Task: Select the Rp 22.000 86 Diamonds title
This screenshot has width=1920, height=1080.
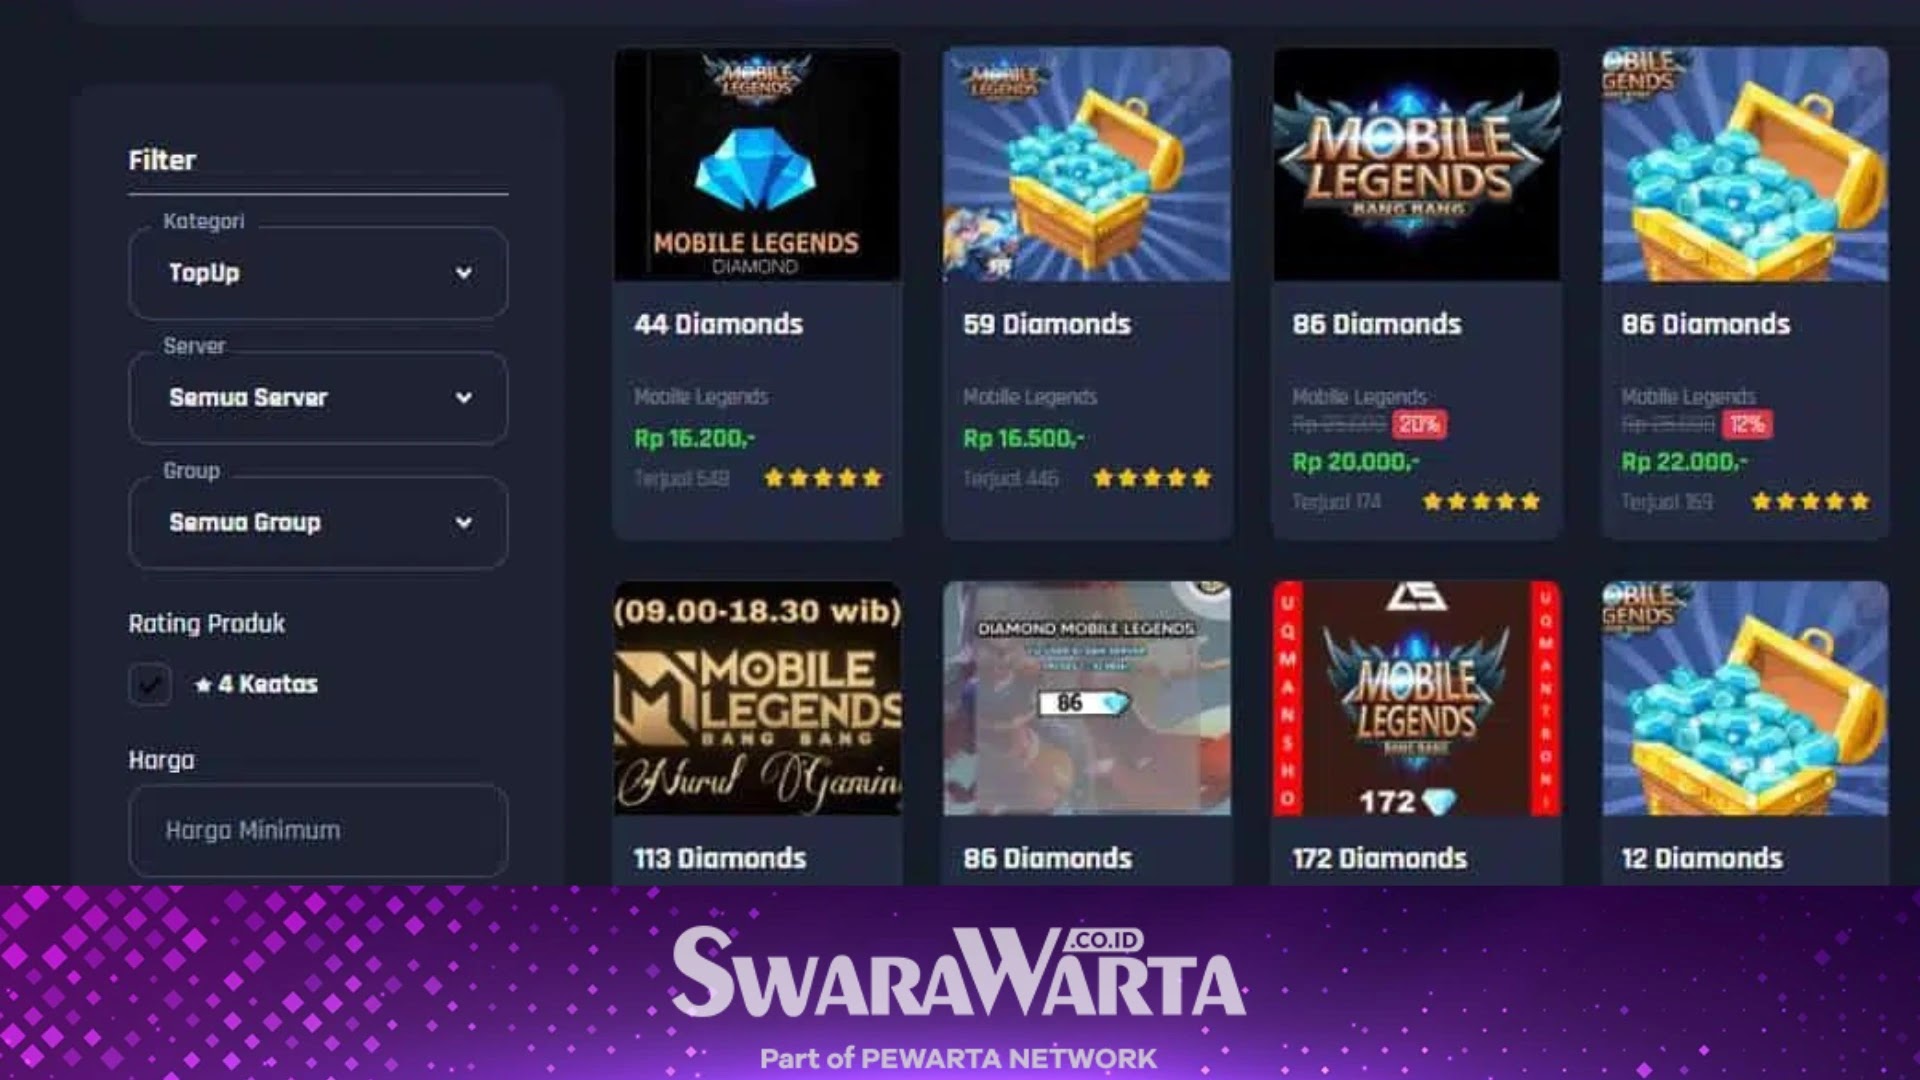Action: (x=1706, y=324)
